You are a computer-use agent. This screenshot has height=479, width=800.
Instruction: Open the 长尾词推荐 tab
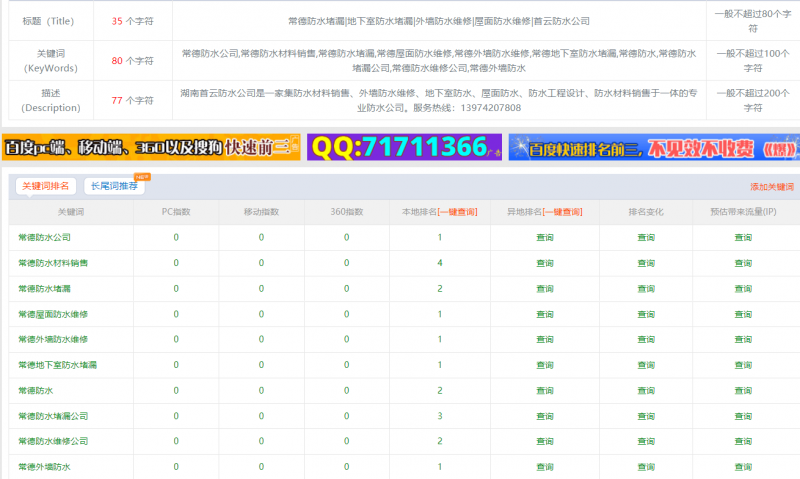114,186
